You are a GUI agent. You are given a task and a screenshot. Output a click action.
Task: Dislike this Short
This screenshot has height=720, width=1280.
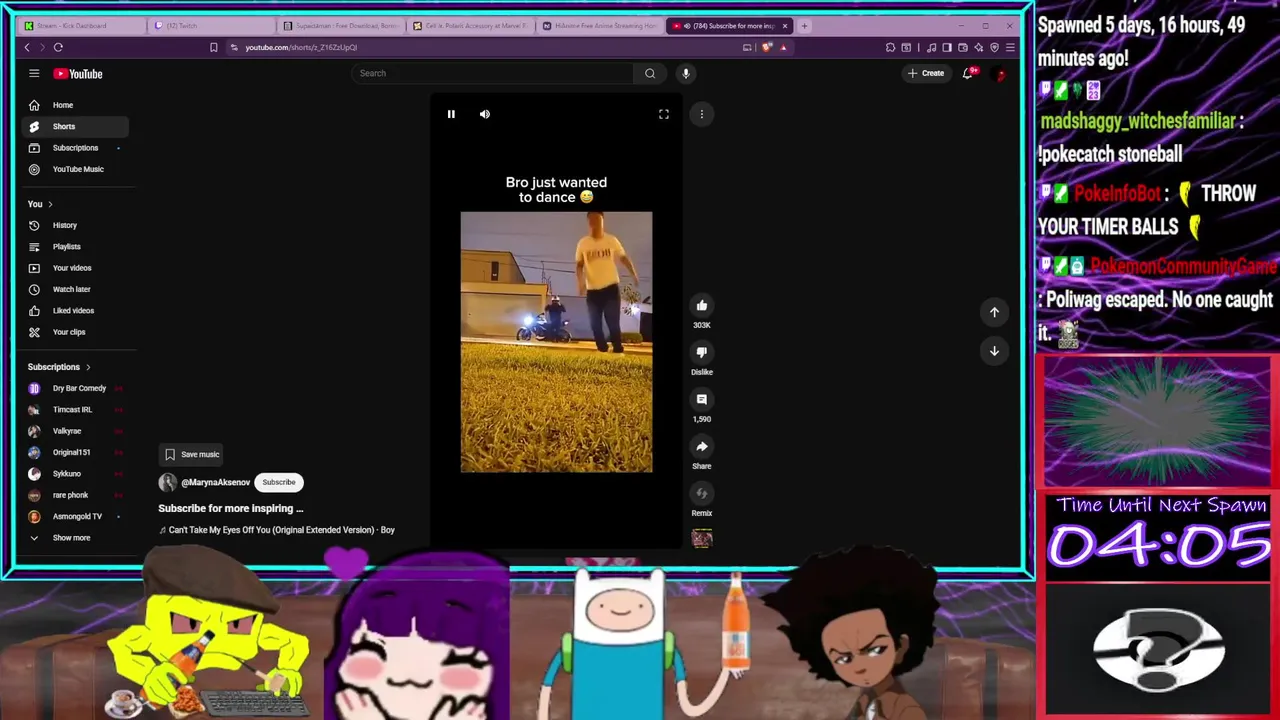pos(702,352)
